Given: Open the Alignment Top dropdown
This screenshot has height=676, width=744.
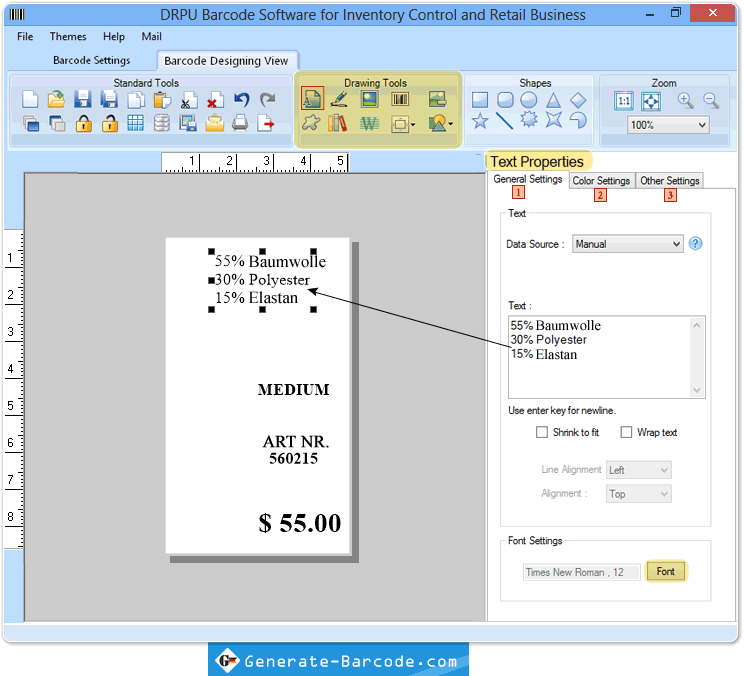Looking at the screenshot, I should tap(638, 494).
